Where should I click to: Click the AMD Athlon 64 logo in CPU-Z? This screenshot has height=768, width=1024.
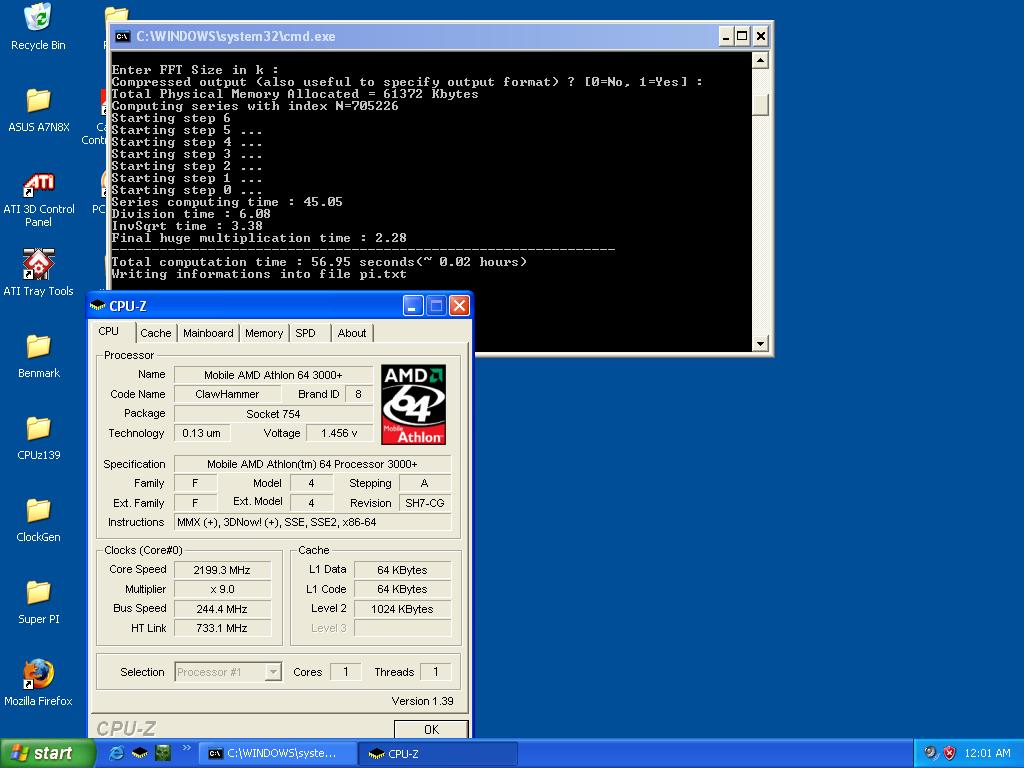click(x=413, y=405)
